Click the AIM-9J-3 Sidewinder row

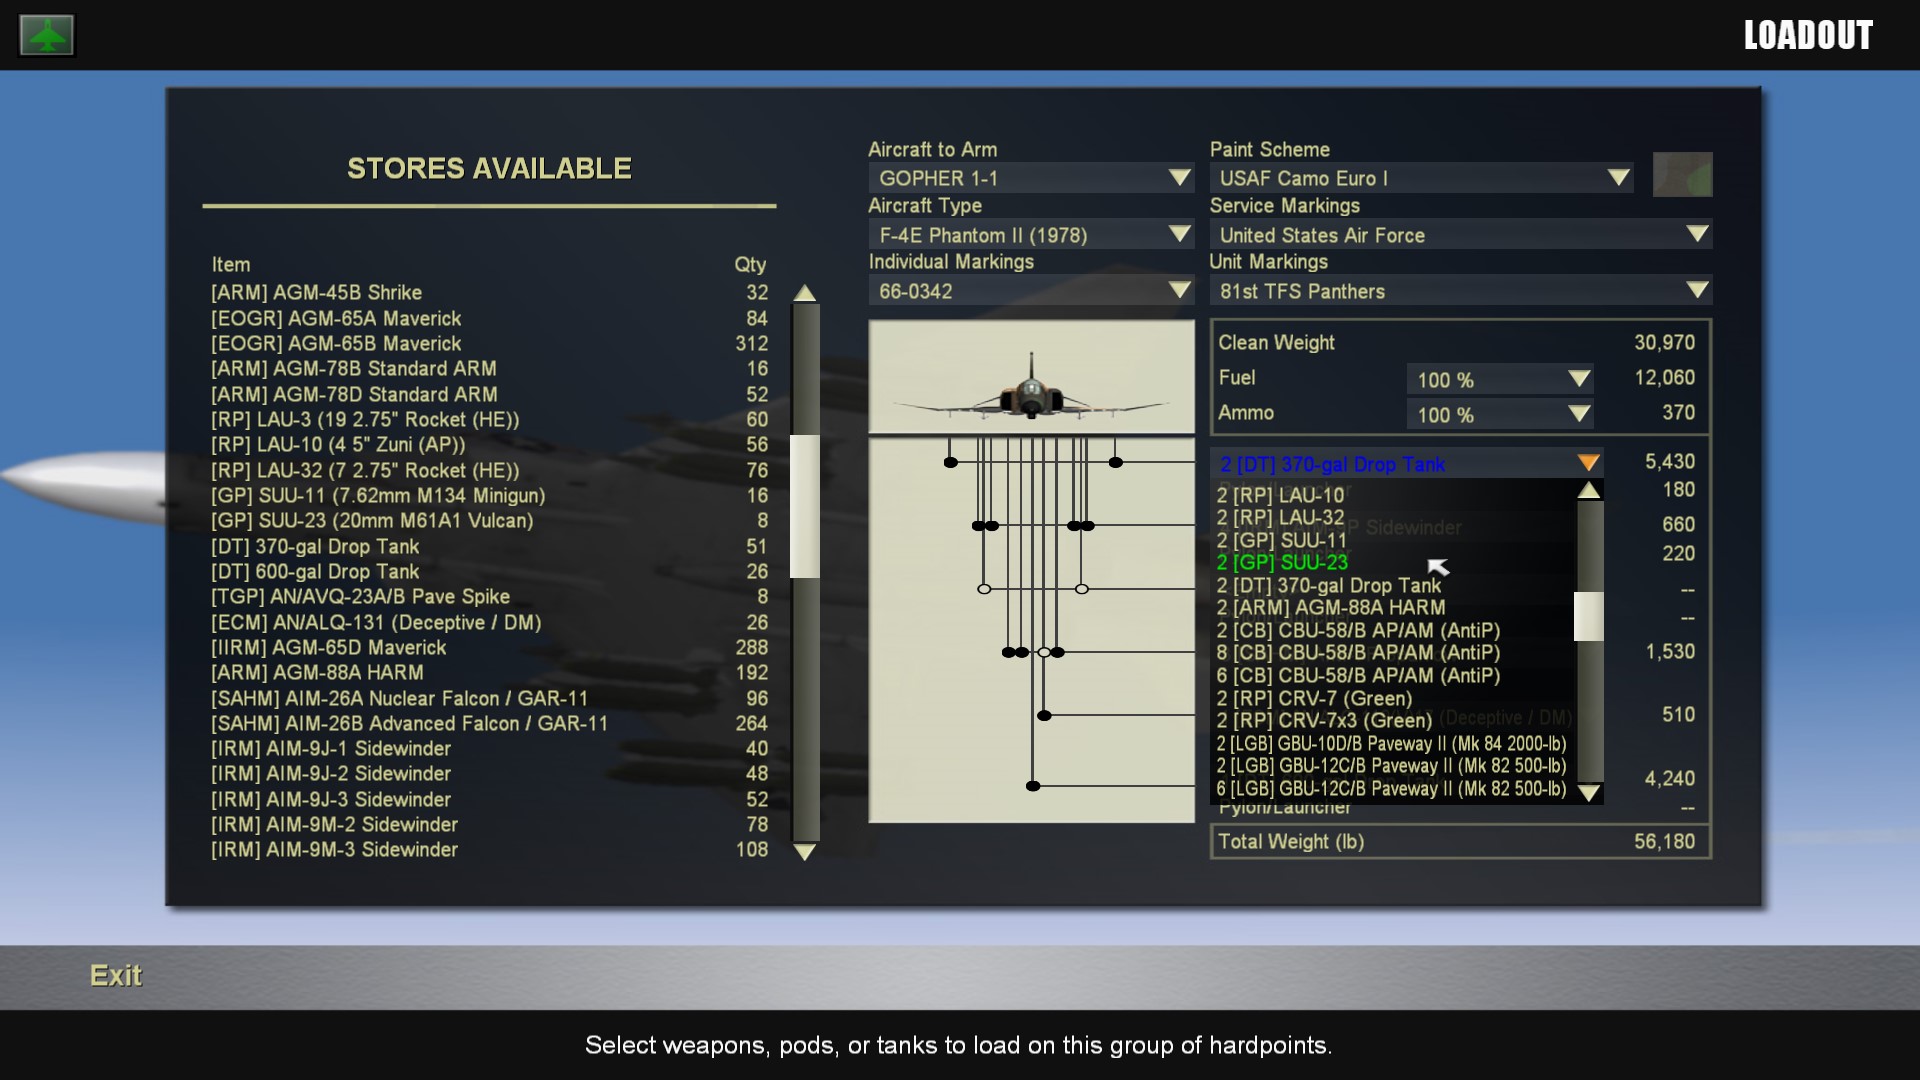[489, 800]
